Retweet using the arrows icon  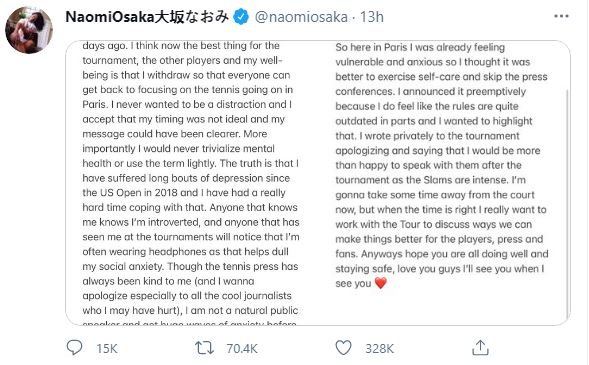click(x=204, y=348)
